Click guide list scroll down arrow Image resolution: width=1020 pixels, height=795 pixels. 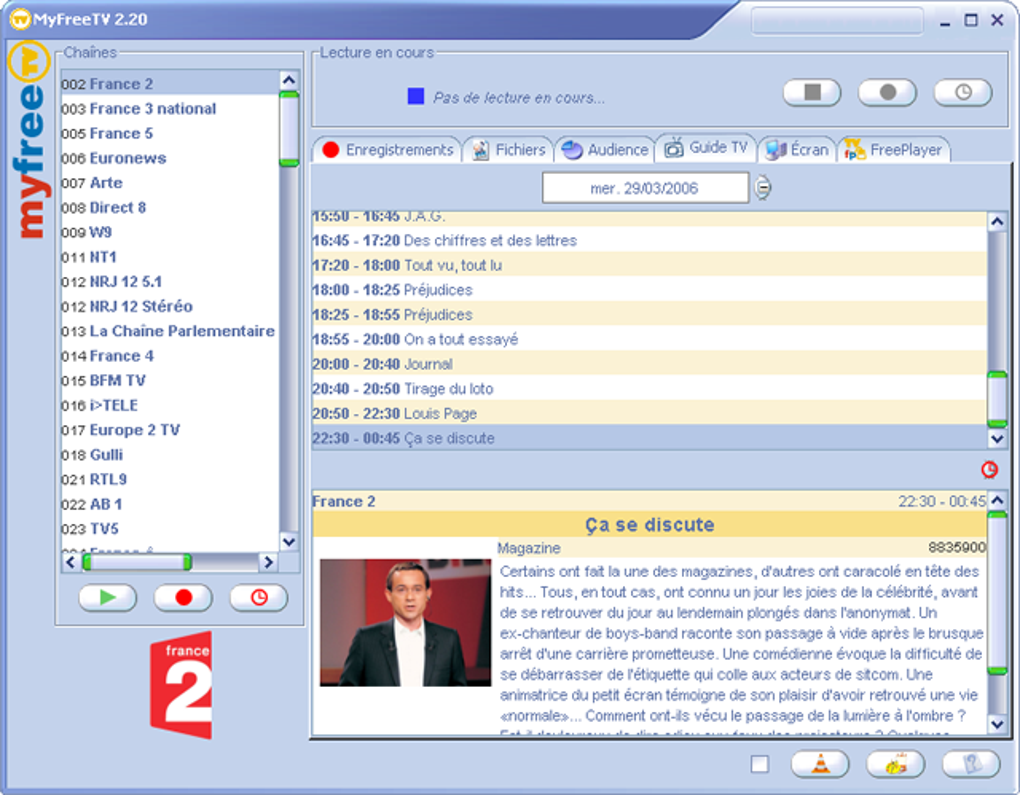[997, 438]
